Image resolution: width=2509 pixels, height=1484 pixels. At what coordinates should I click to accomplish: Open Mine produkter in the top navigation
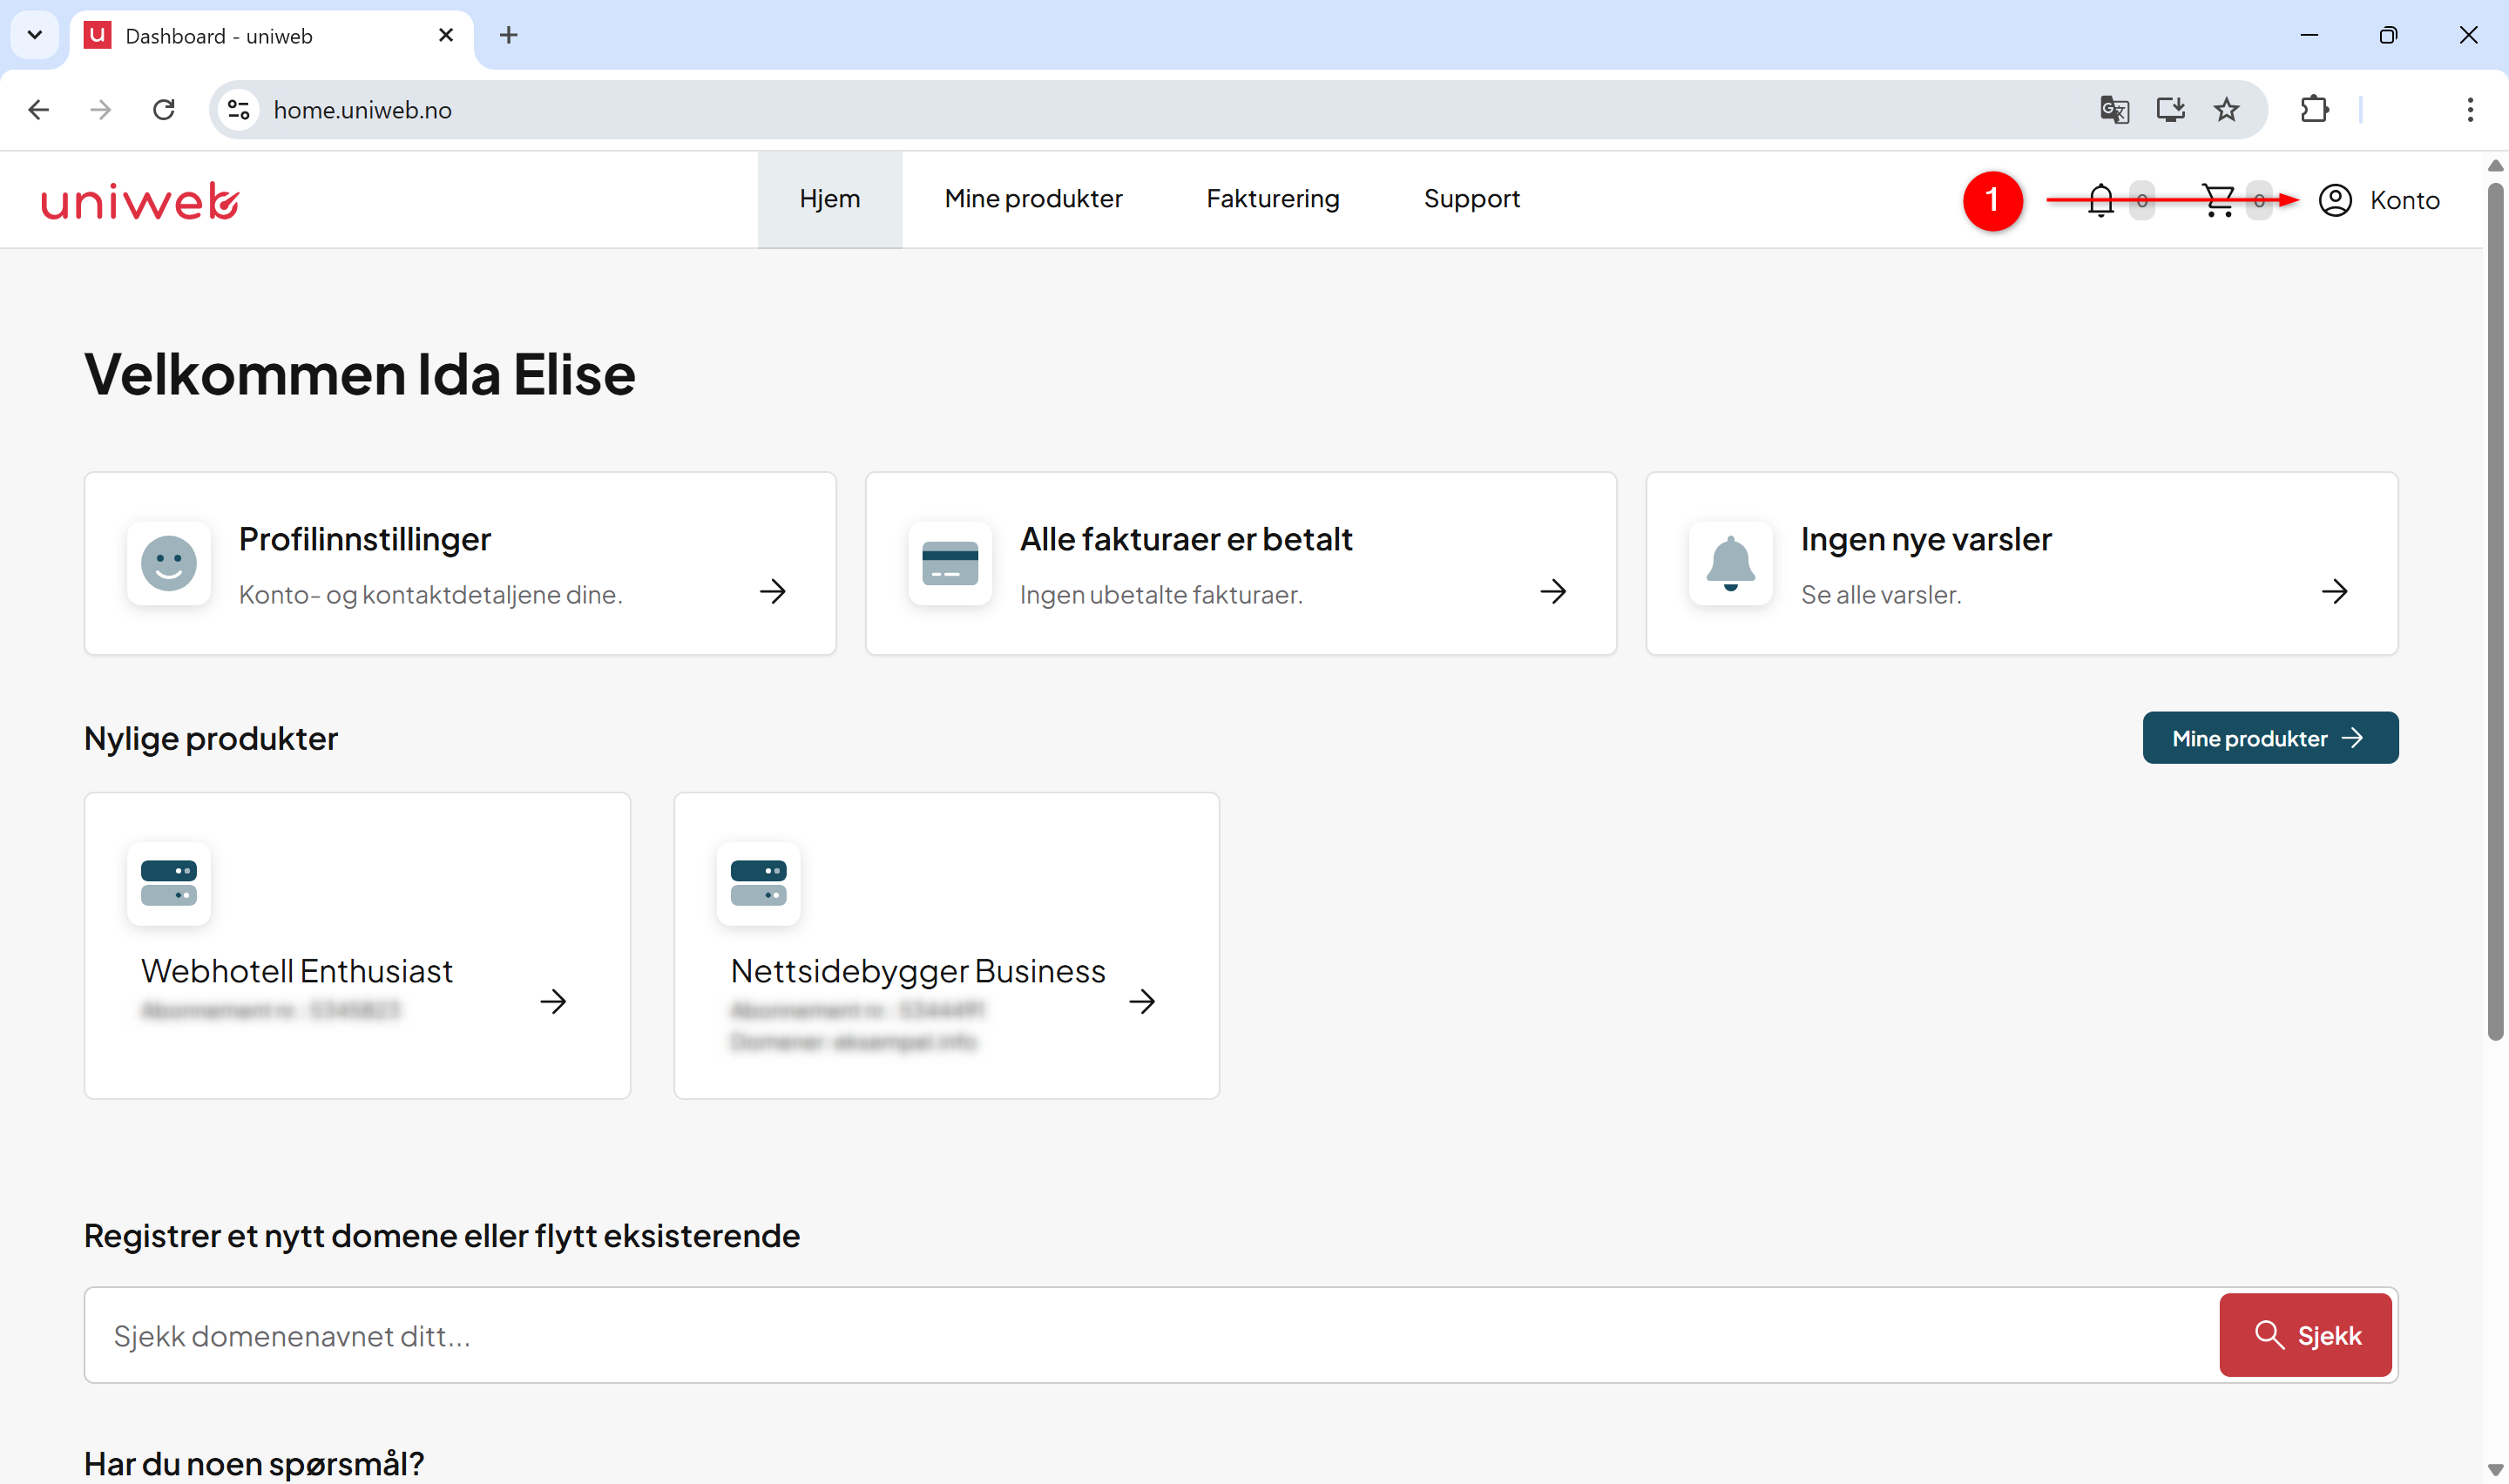pos(1033,199)
